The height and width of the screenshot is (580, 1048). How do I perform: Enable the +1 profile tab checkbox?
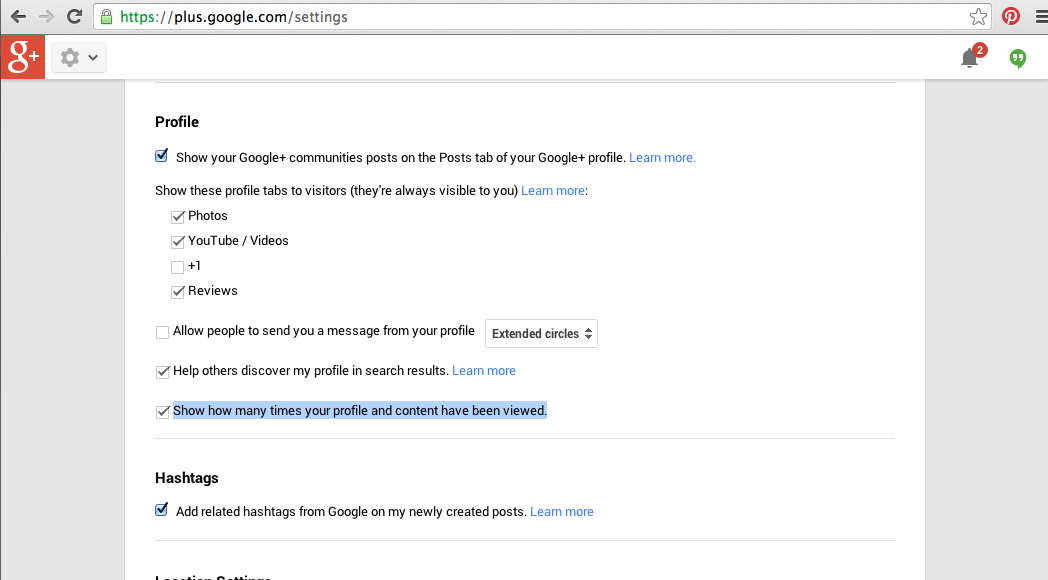[177, 266]
